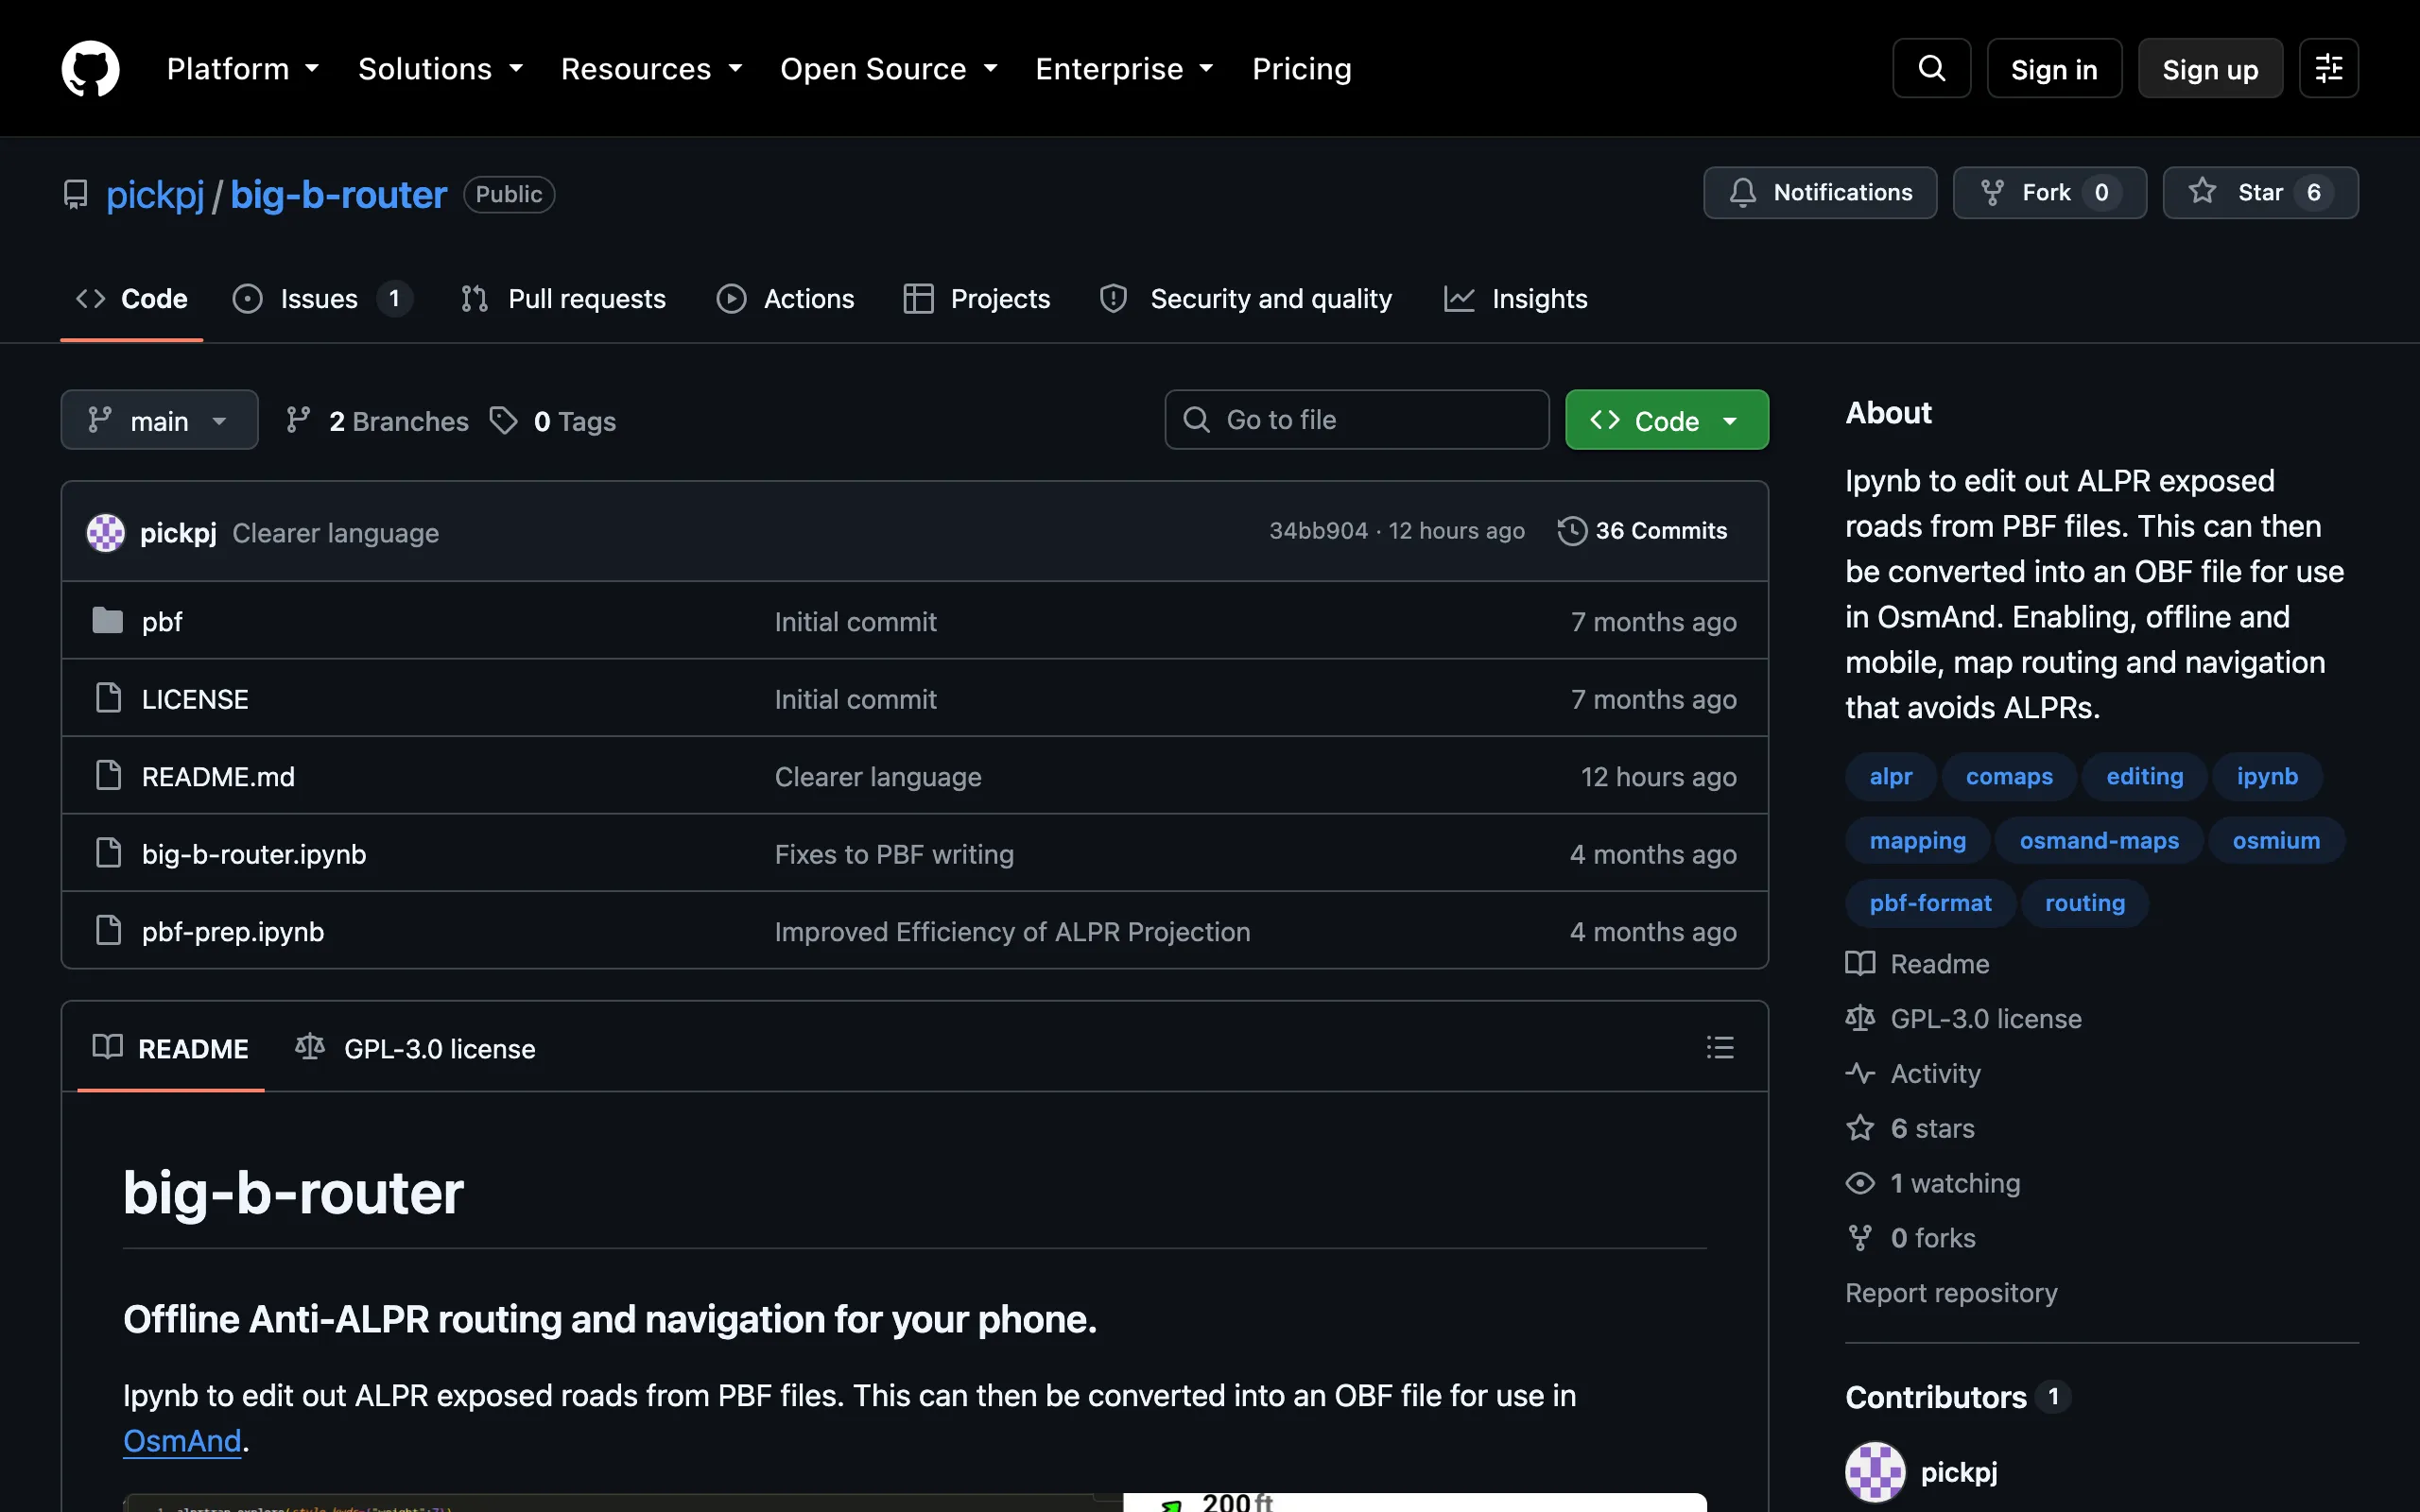Expand the Open Source menu
This screenshot has width=2420, height=1512.
coord(889,69)
